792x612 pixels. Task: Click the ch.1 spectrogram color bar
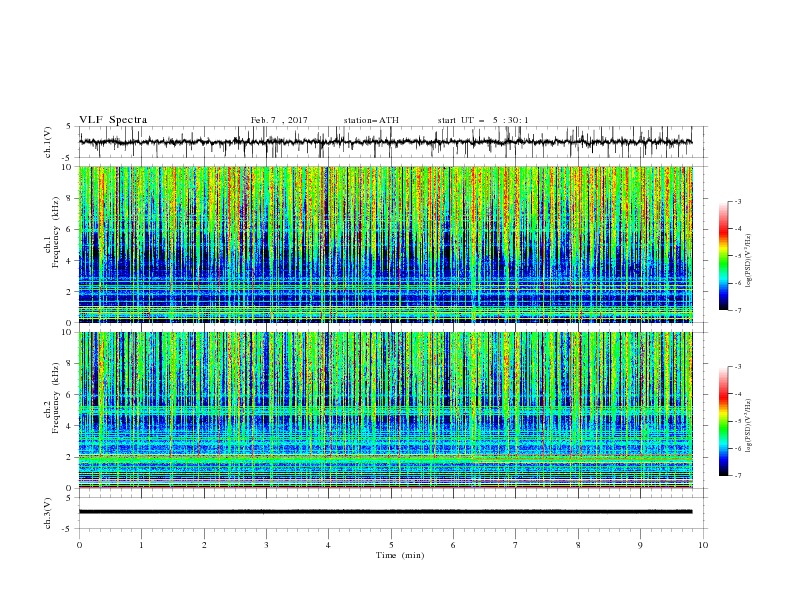724,256
